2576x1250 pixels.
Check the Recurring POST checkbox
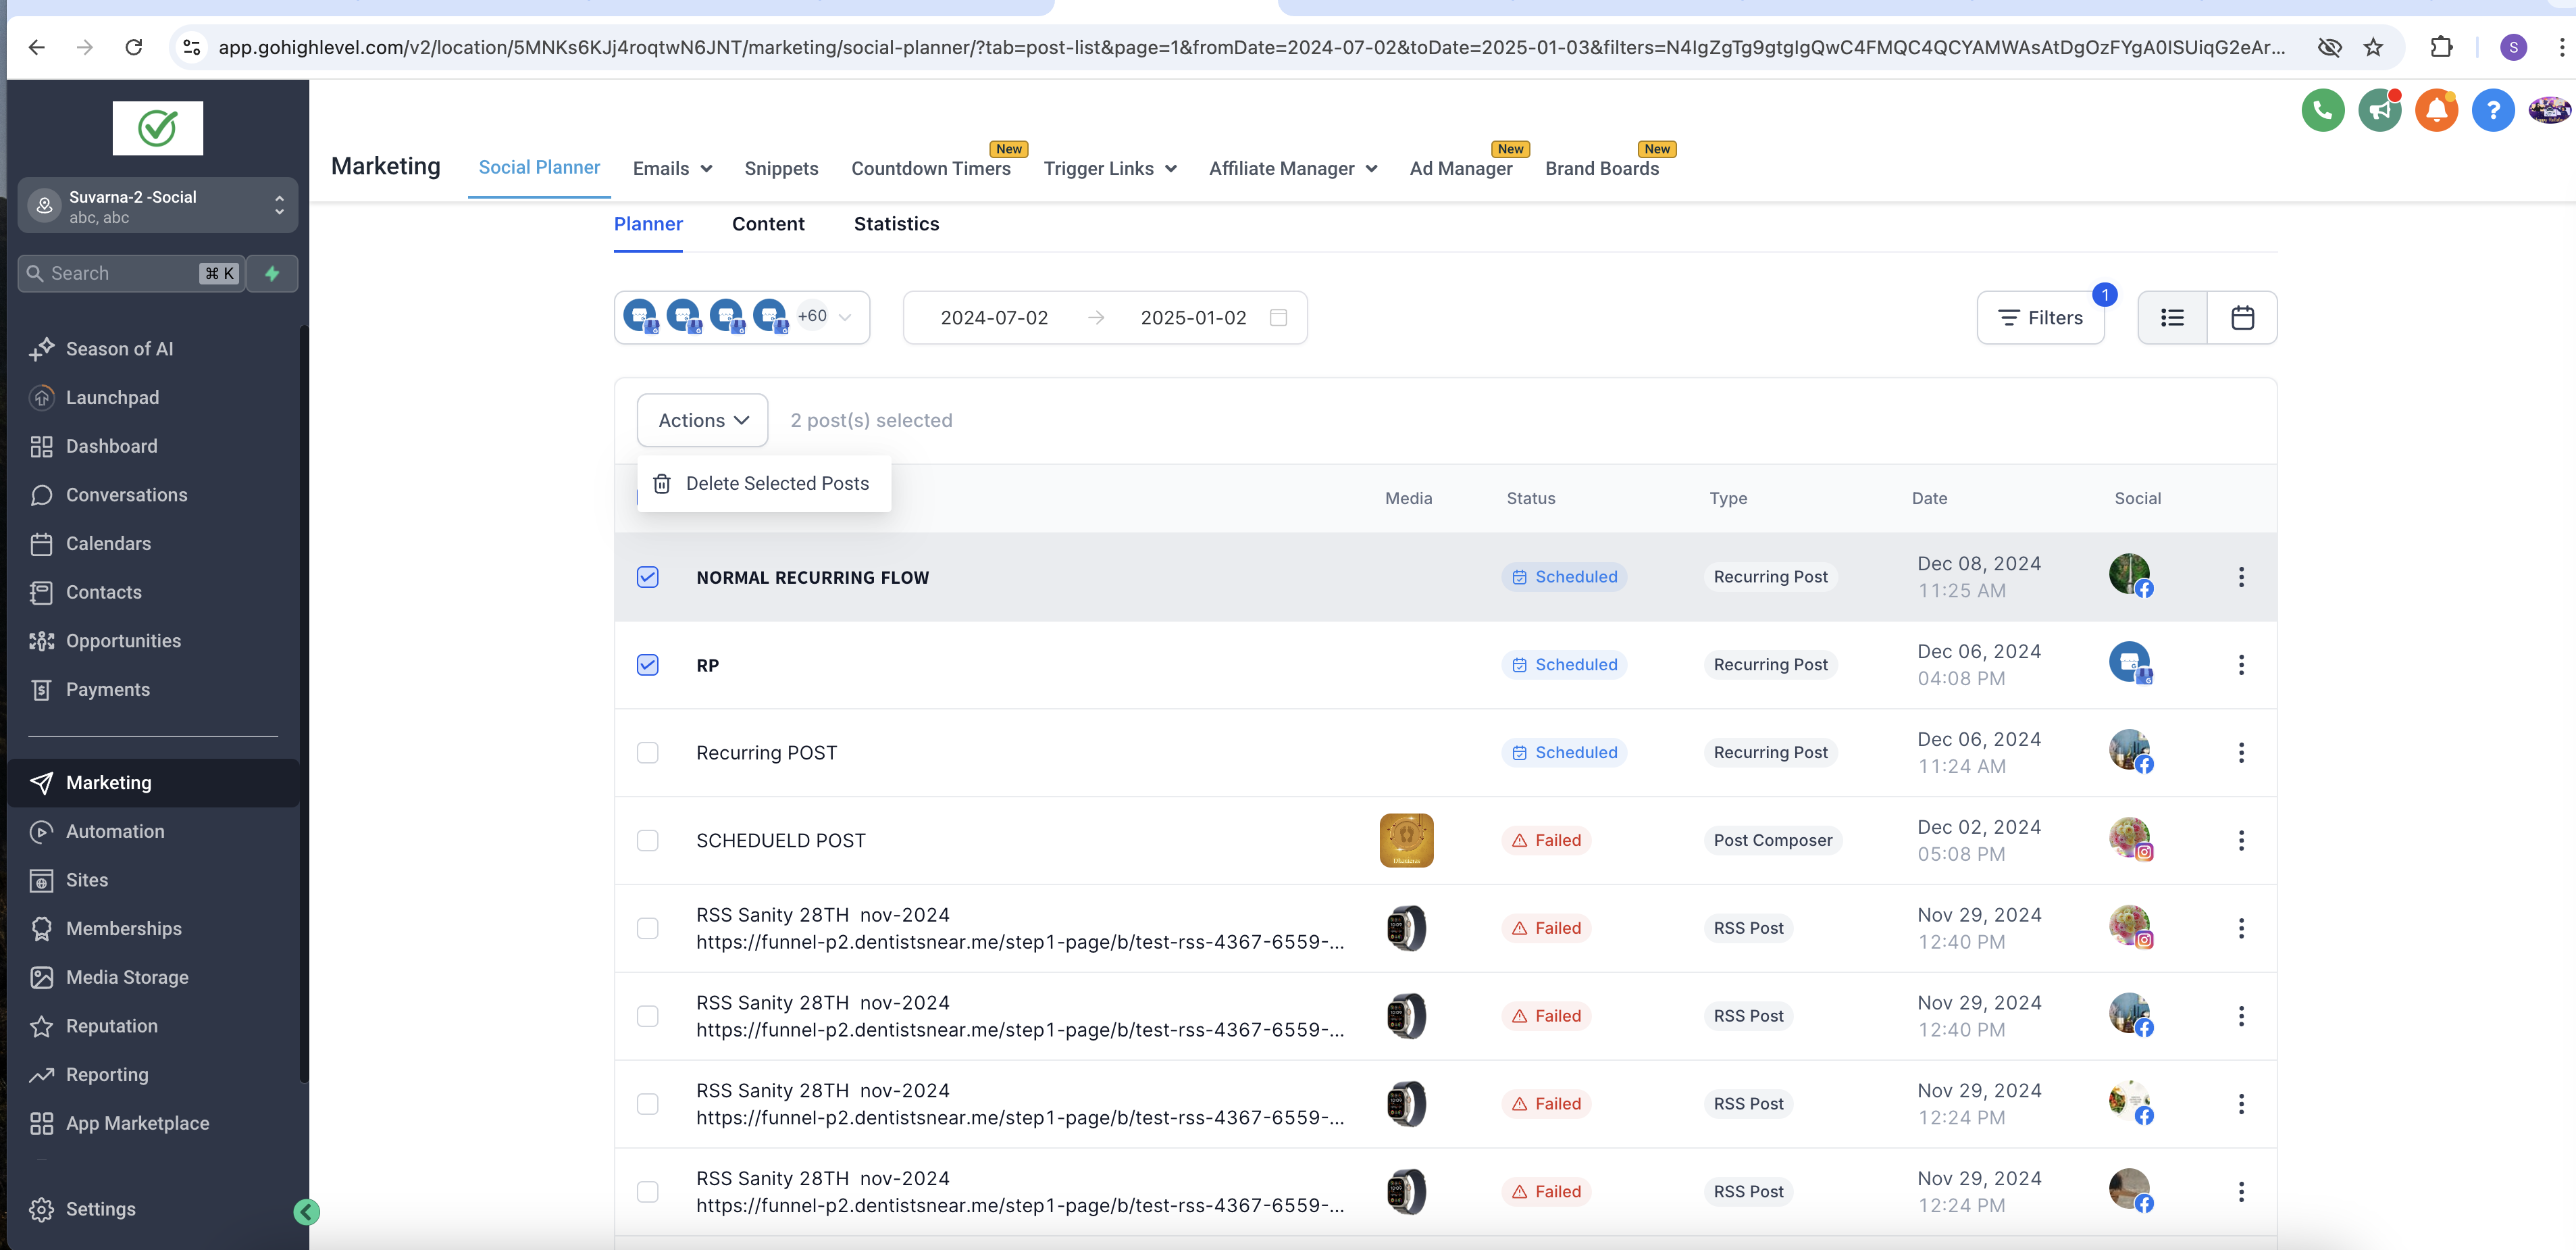[x=648, y=753]
